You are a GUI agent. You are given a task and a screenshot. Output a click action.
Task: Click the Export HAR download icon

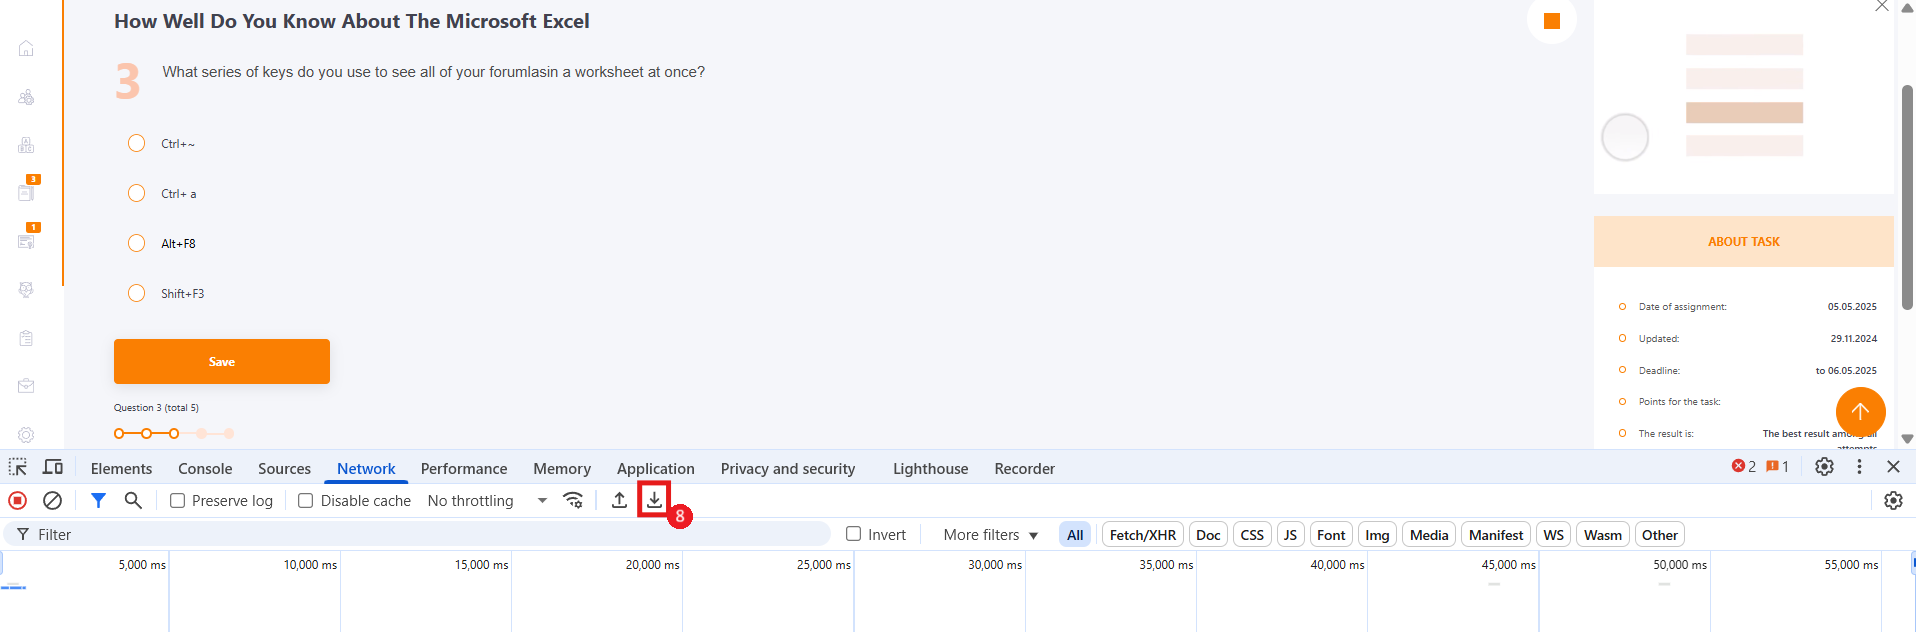pos(654,499)
